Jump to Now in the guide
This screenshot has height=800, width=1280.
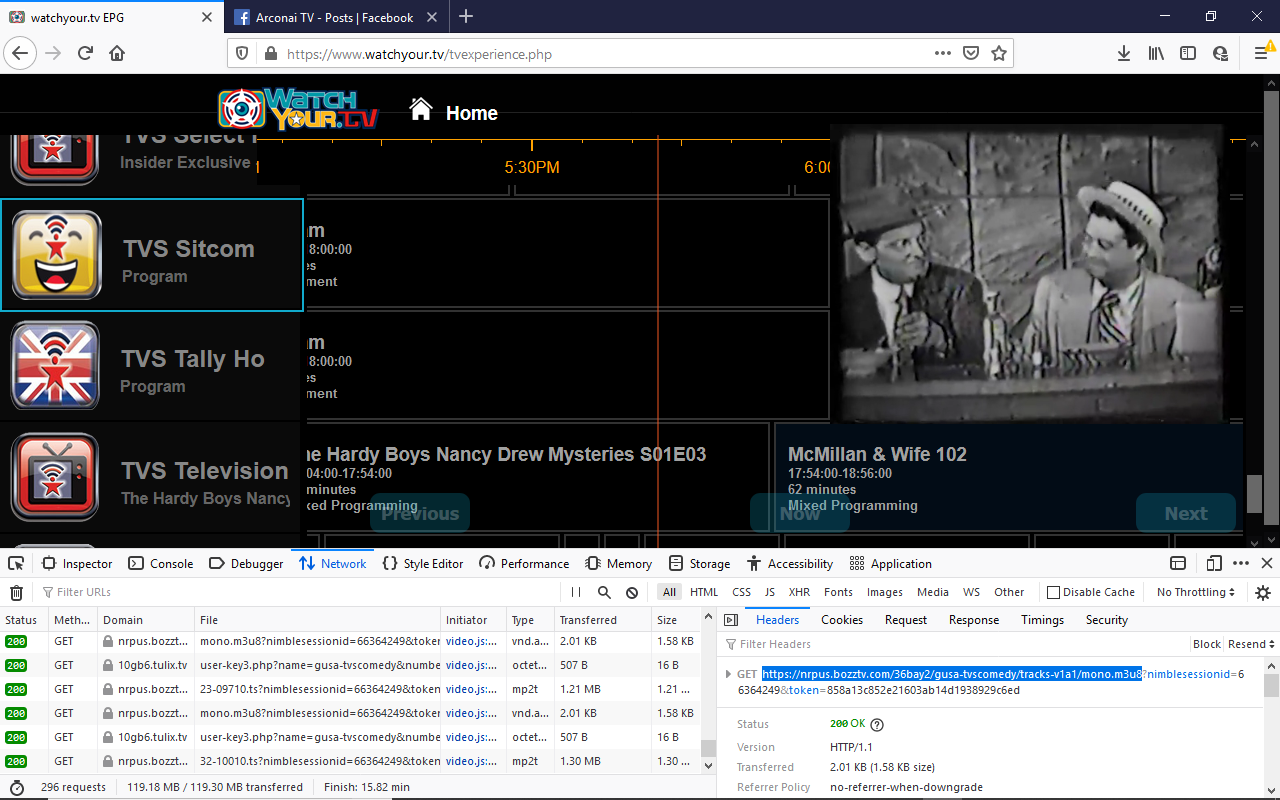[x=800, y=513]
